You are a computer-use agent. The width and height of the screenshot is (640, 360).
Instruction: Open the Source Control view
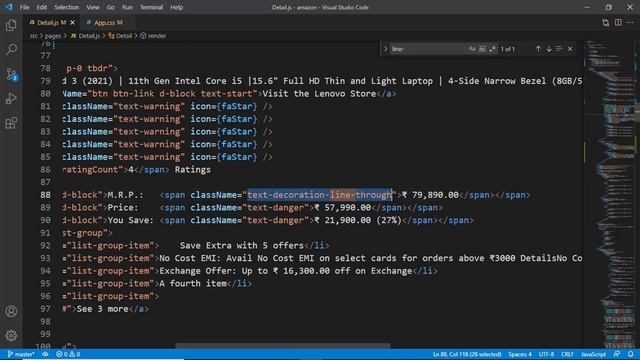[x=11, y=74]
